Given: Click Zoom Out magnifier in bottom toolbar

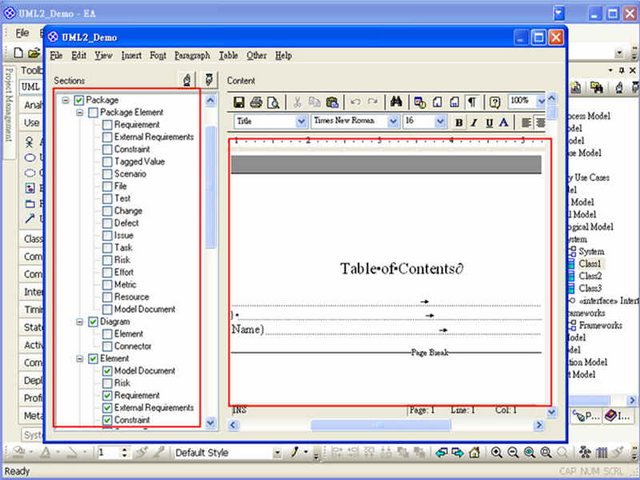Looking at the screenshot, I should click(513, 452).
